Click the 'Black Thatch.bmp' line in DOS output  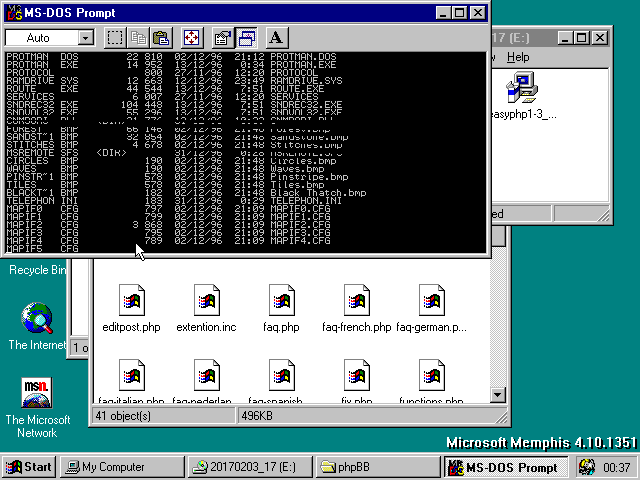(x=186, y=193)
